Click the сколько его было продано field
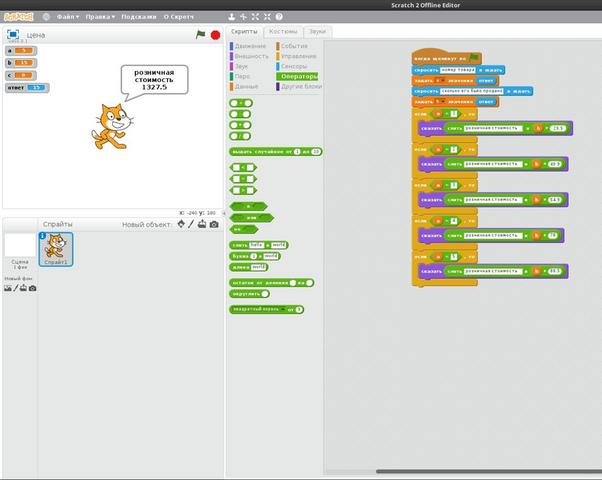The height and width of the screenshot is (480, 602). pyautogui.click(x=472, y=91)
